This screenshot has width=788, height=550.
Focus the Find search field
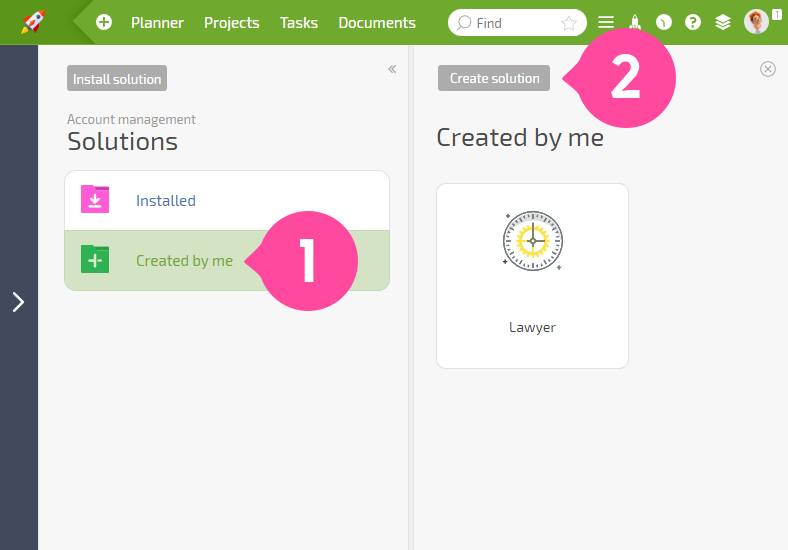click(517, 23)
